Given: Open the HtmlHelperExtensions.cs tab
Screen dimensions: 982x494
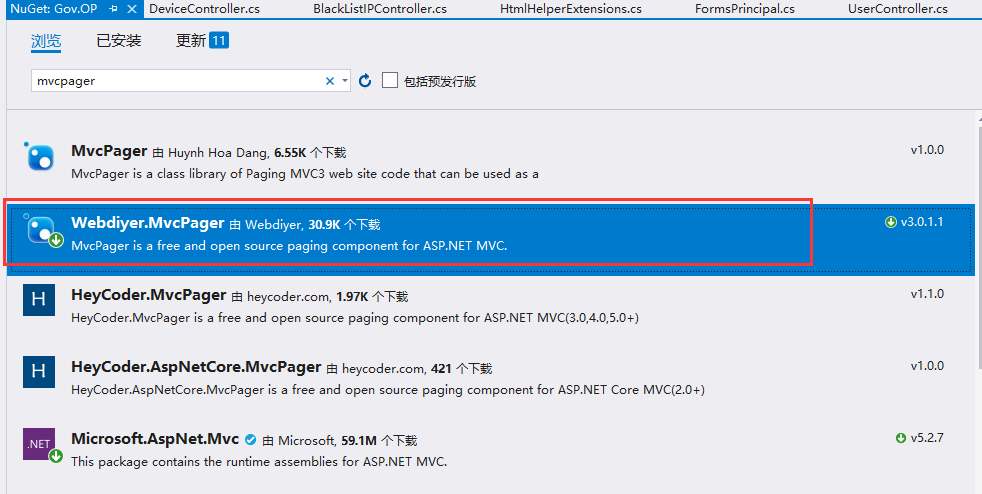Looking at the screenshot, I should pos(571,9).
